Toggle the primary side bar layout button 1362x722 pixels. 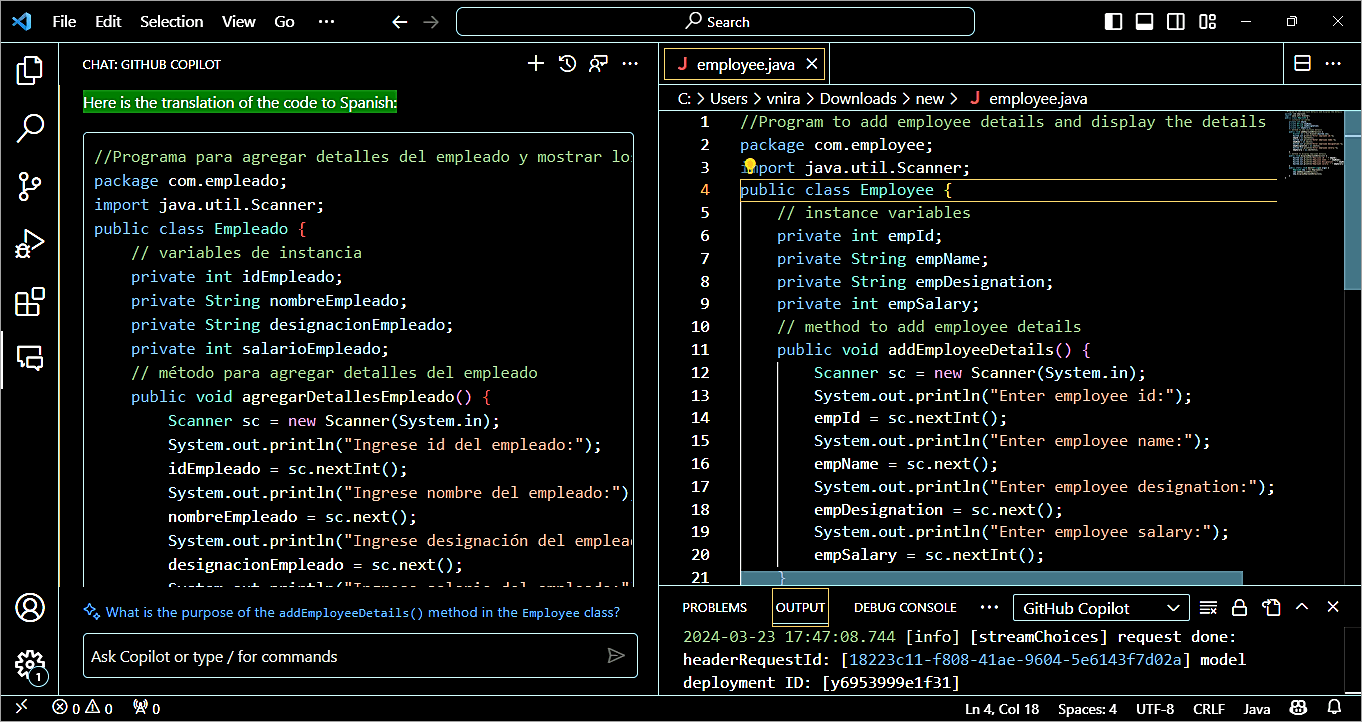(x=1113, y=21)
